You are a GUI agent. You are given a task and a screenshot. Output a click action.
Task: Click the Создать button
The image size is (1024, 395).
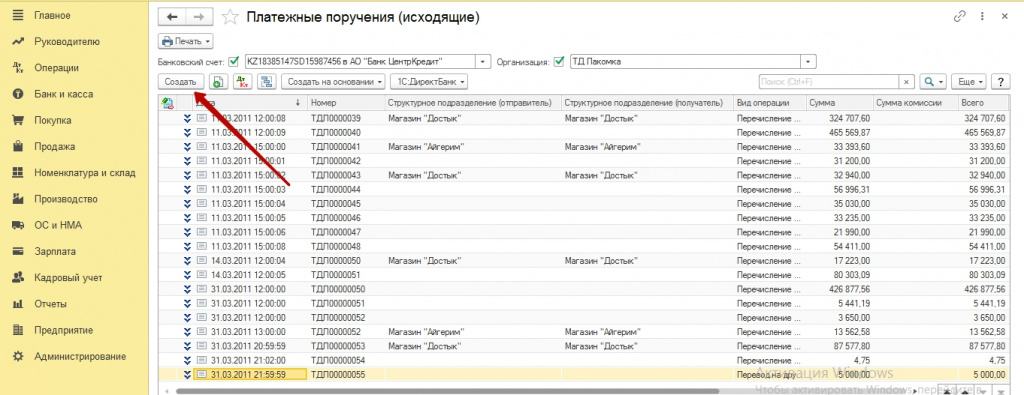(181, 82)
